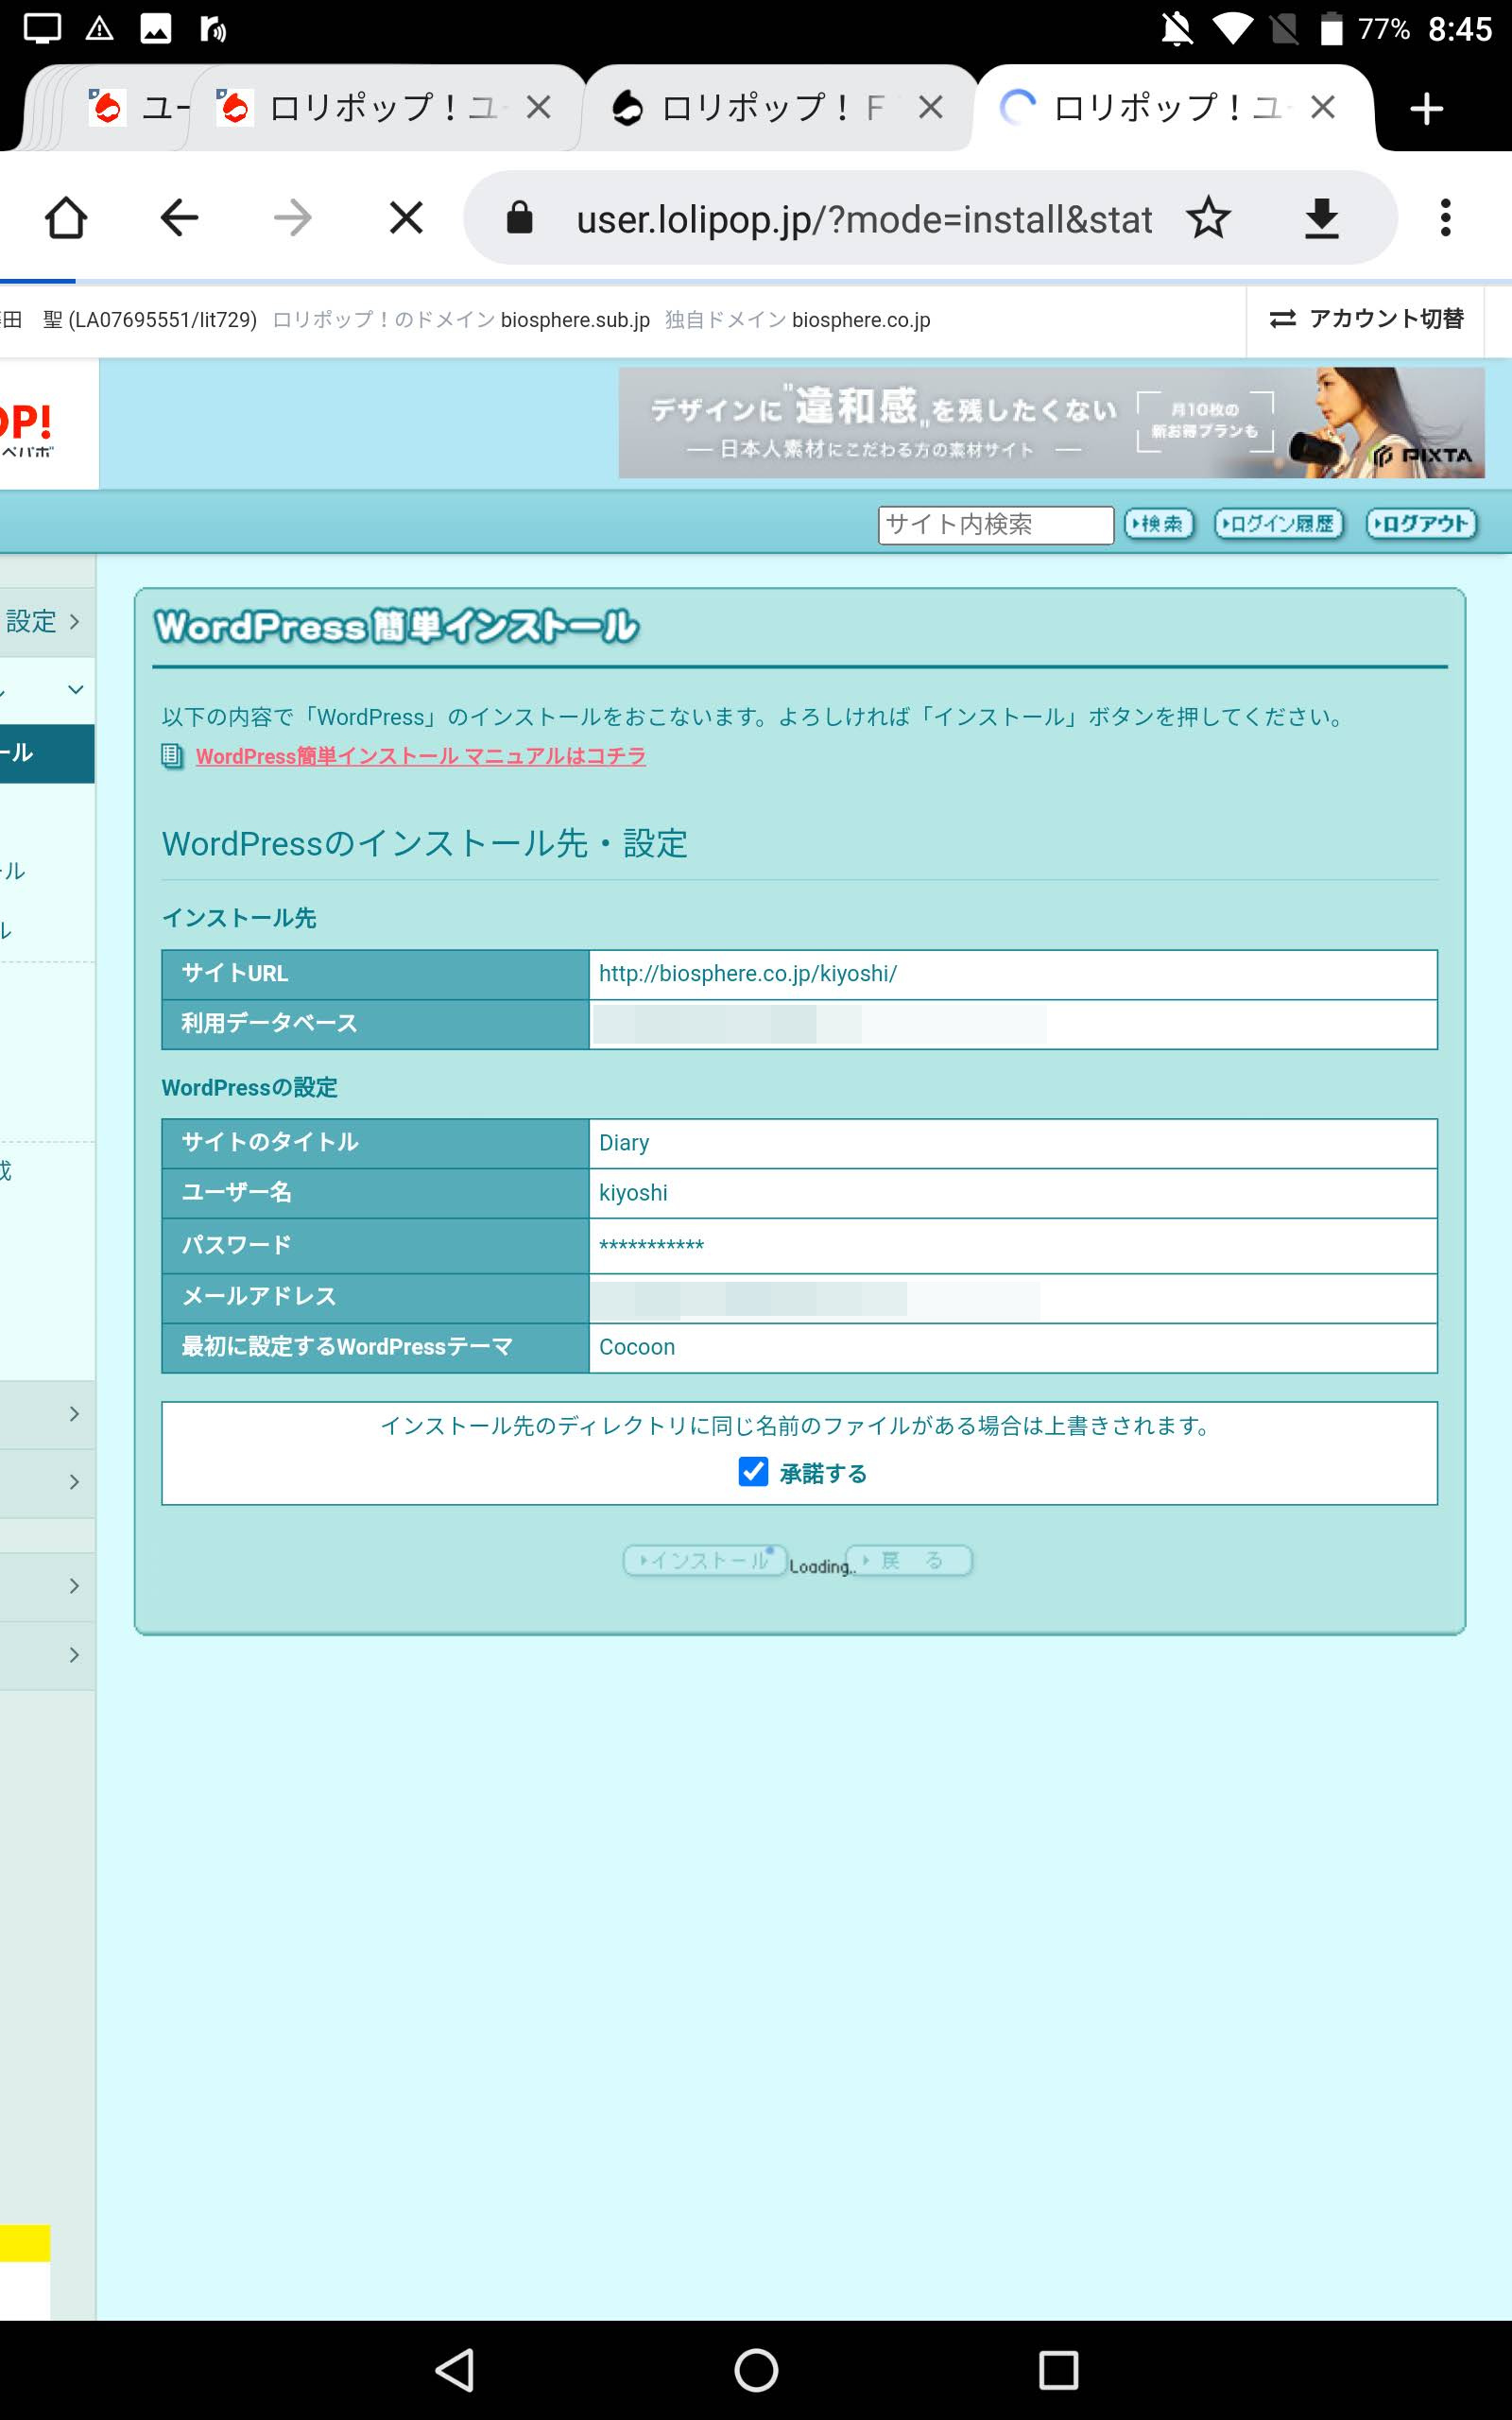
Task: Open a new tab with plus icon
Action: pyautogui.click(x=1426, y=108)
